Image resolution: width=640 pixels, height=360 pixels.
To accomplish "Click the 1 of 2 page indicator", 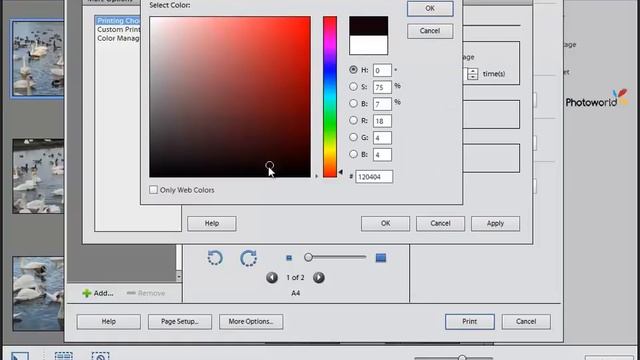I will [x=295, y=278].
